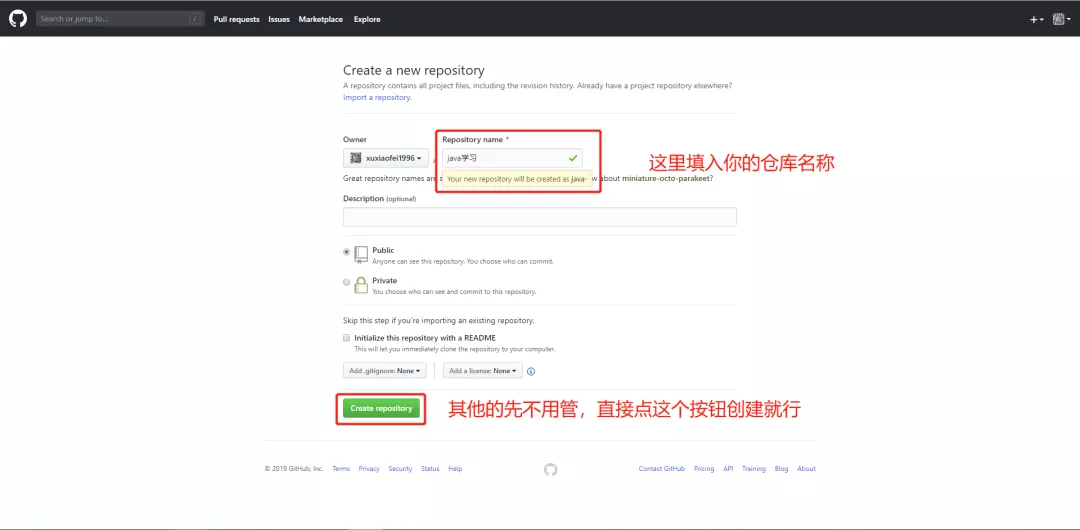The width and height of the screenshot is (1080, 530).
Task: Click the Create repository button
Action: 381,408
